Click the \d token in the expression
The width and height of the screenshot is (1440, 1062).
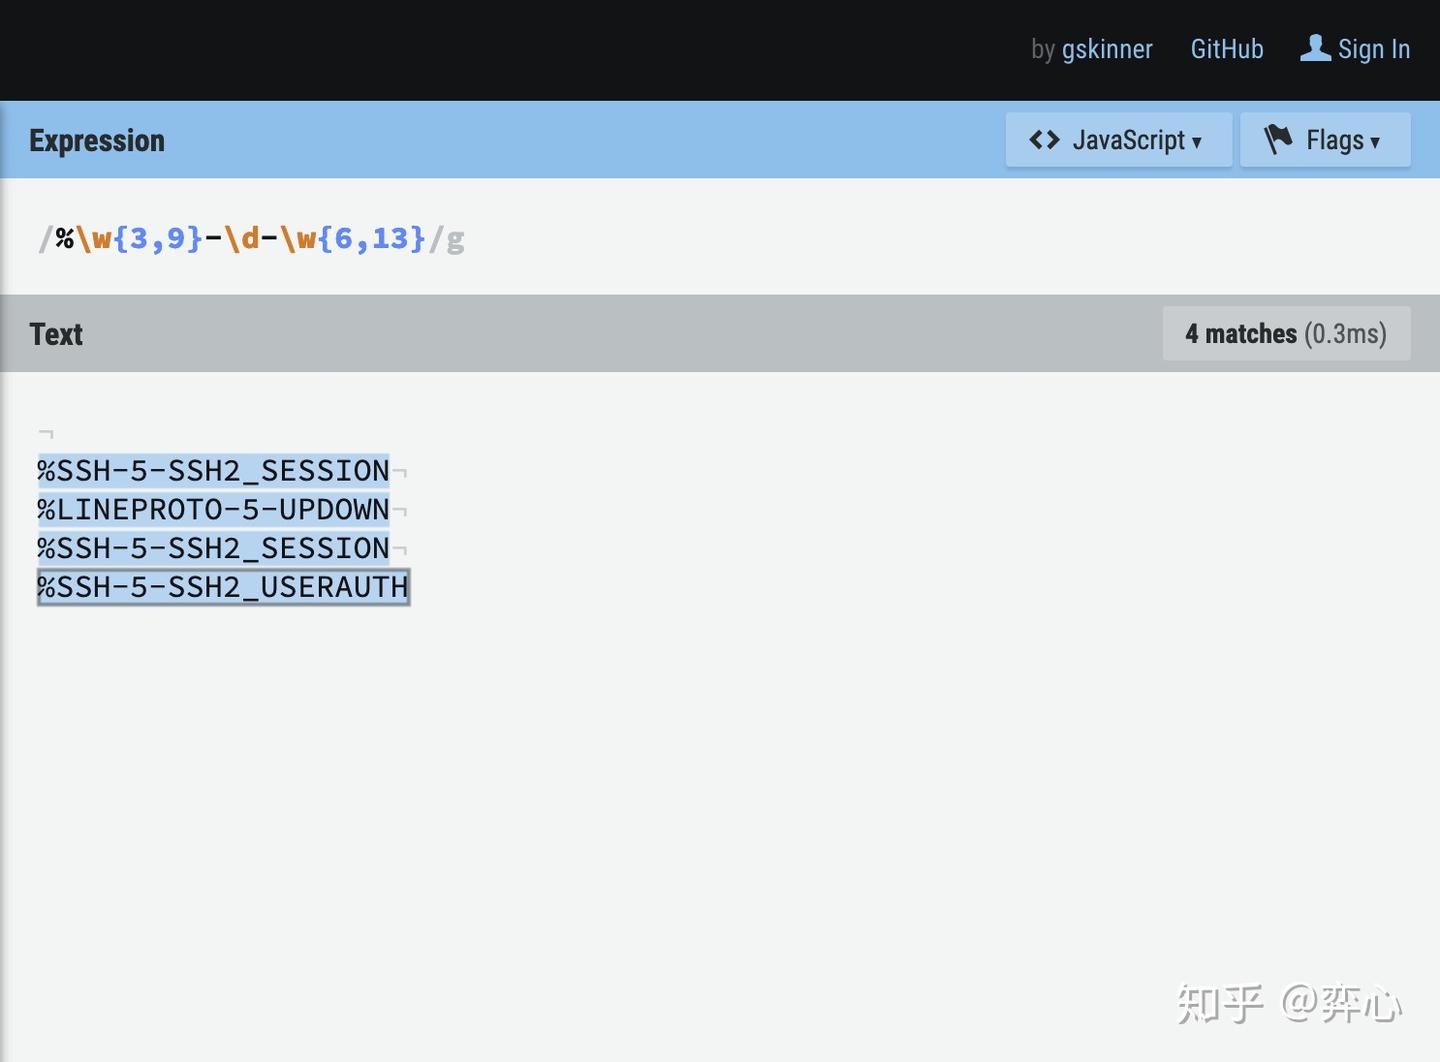click(242, 238)
